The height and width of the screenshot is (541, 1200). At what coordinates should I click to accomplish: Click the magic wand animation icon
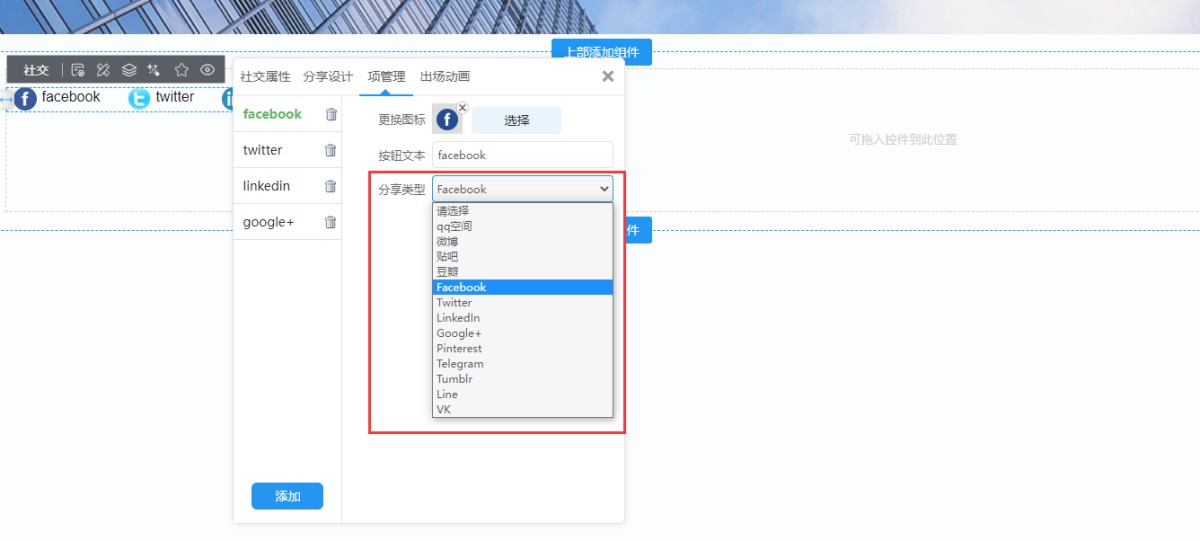pos(154,70)
